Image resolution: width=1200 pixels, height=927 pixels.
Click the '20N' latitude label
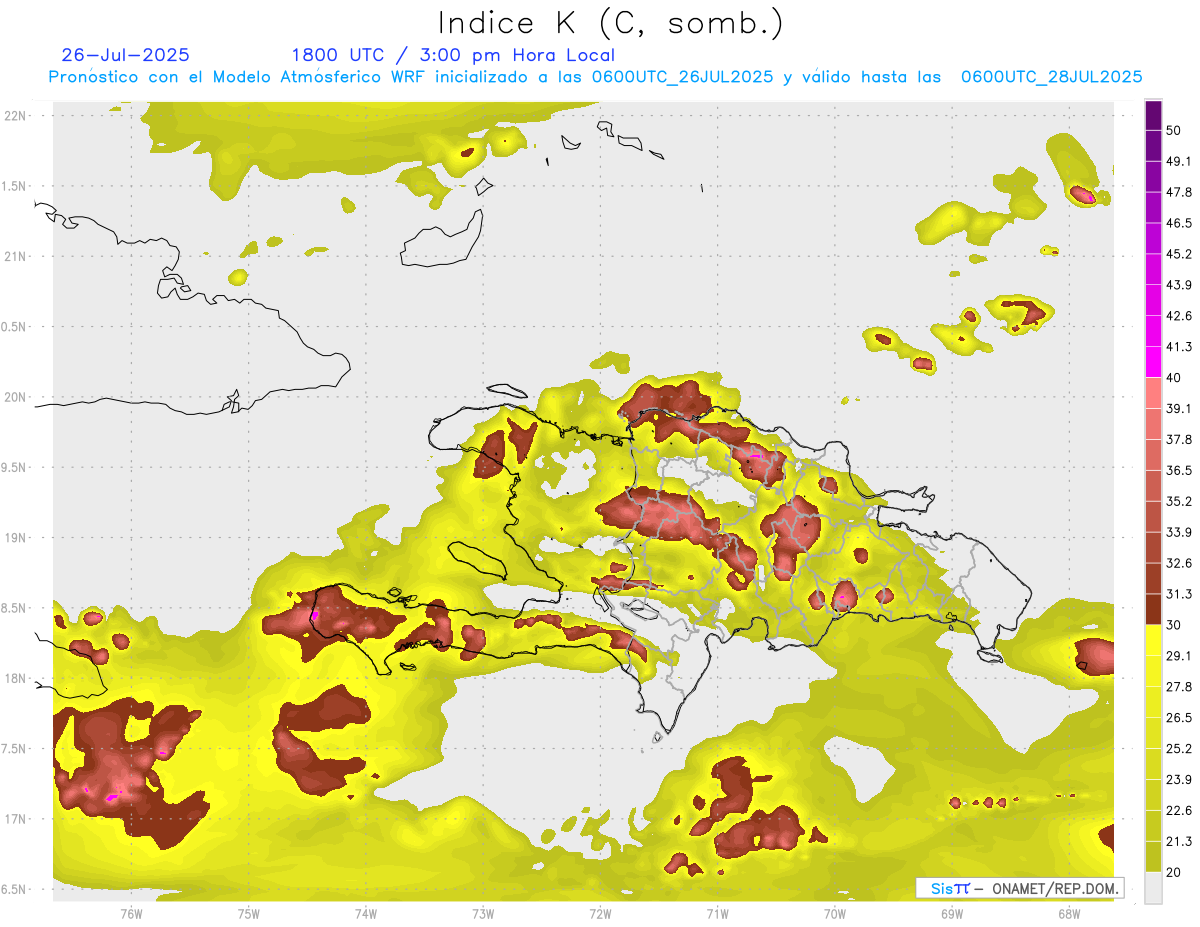(x=17, y=397)
